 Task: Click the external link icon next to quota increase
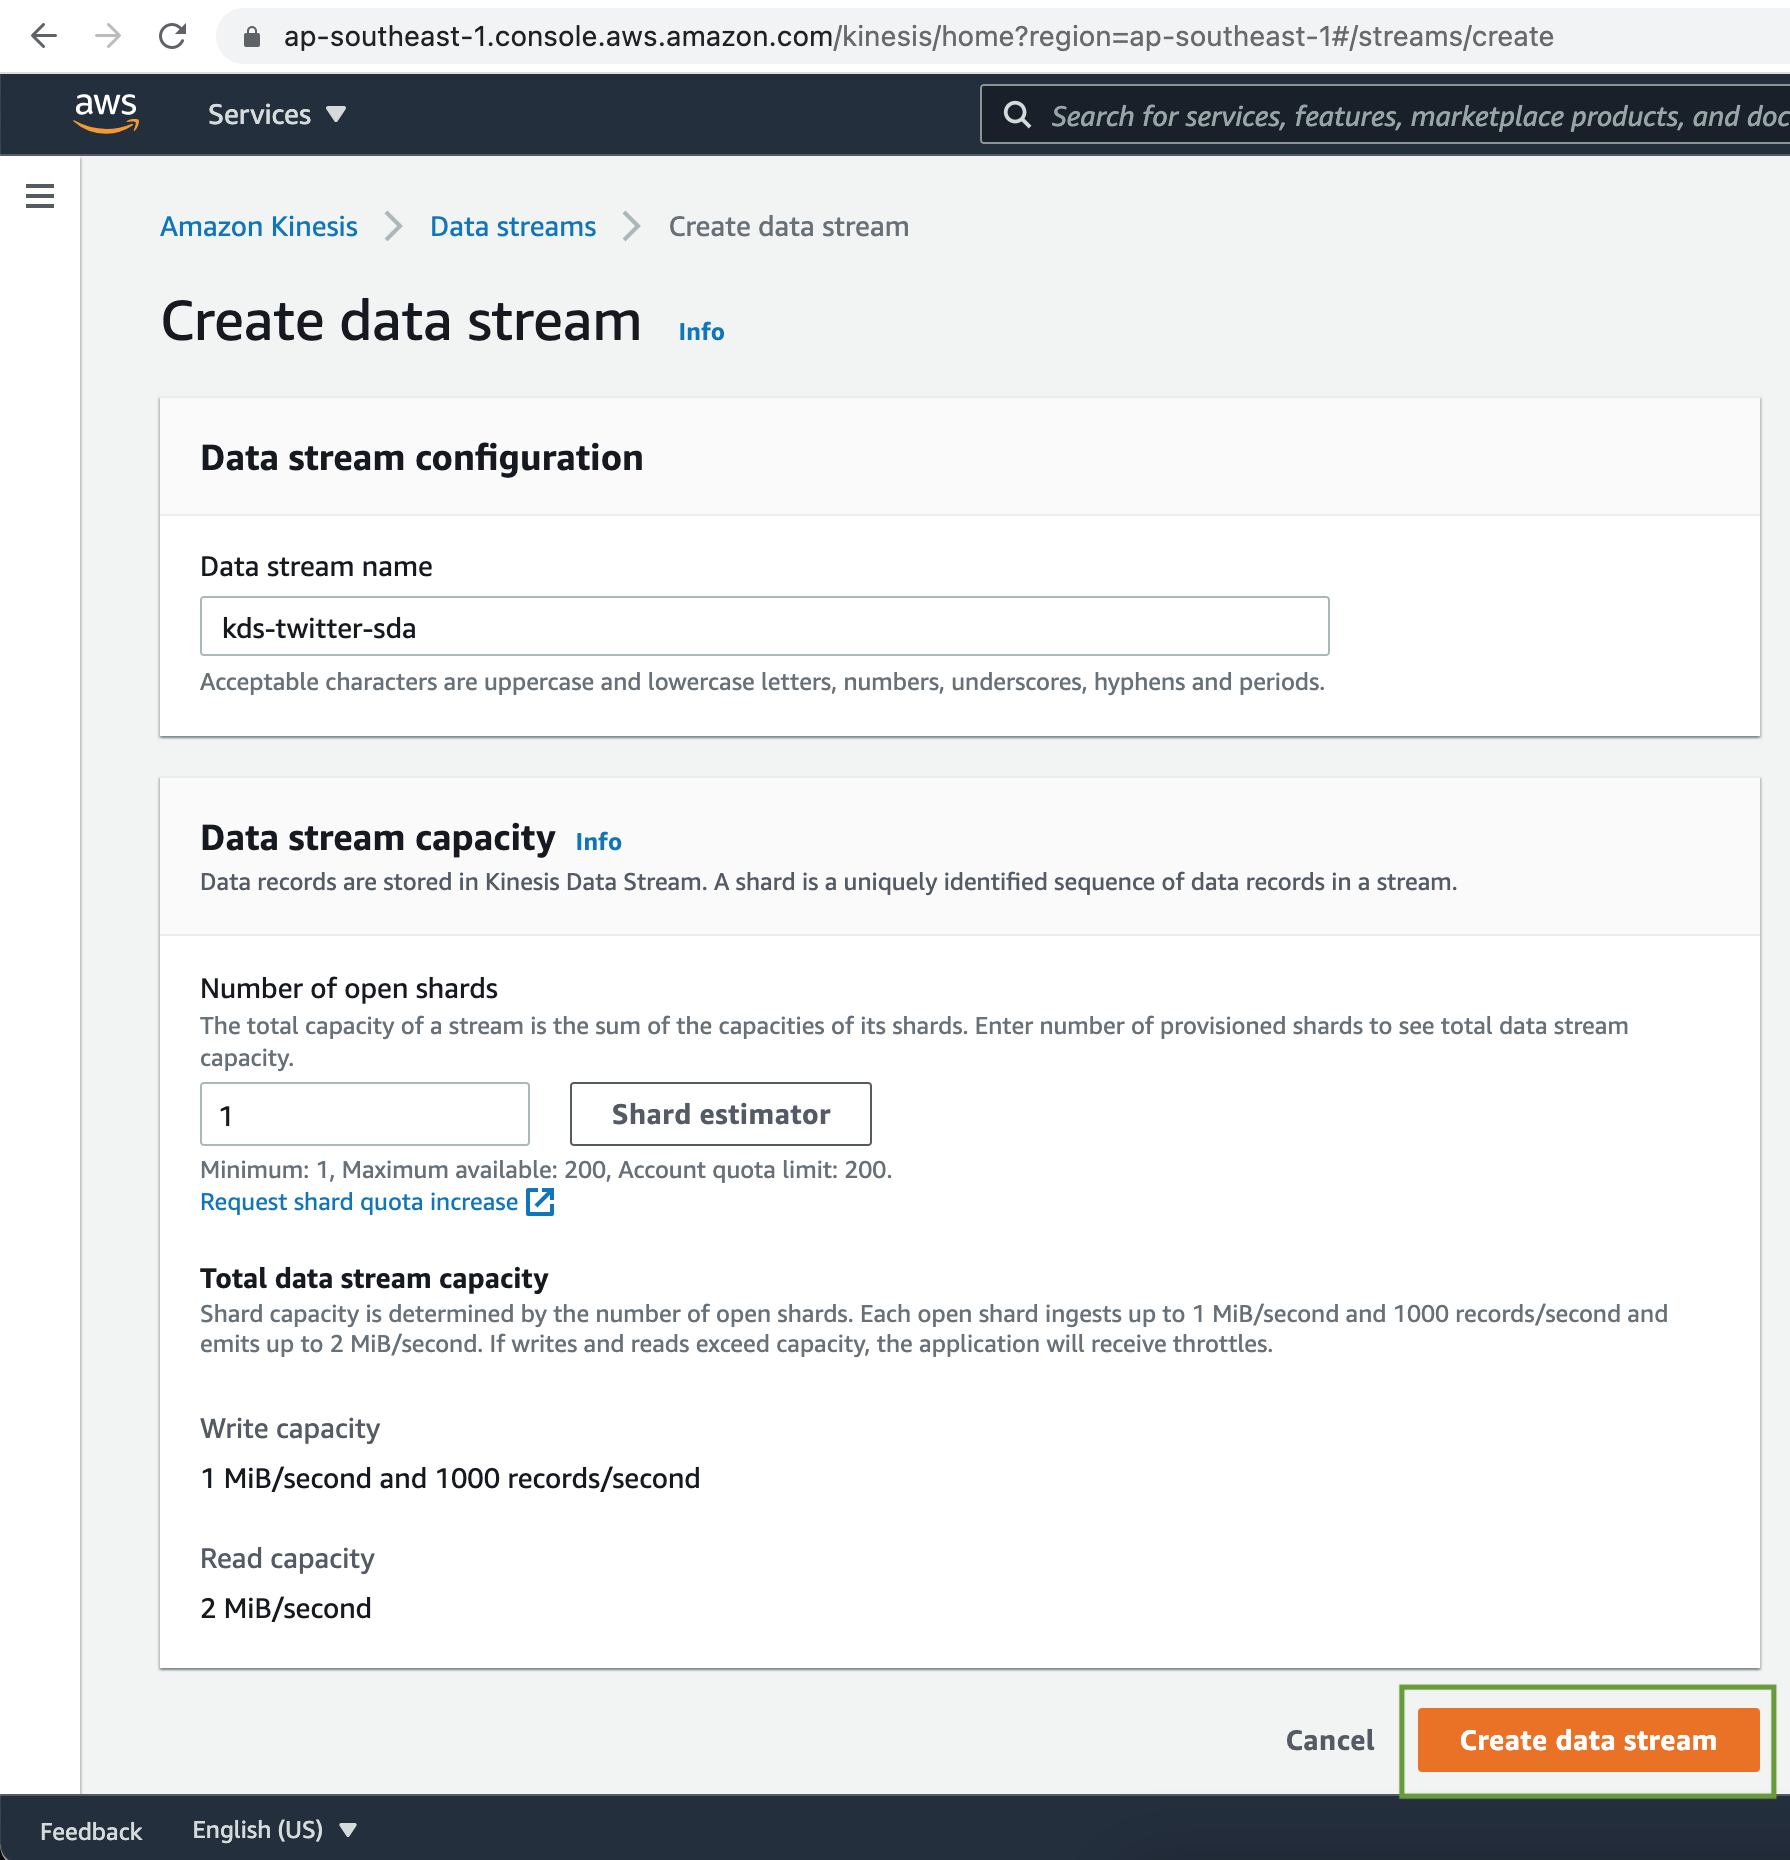(x=540, y=1201)
